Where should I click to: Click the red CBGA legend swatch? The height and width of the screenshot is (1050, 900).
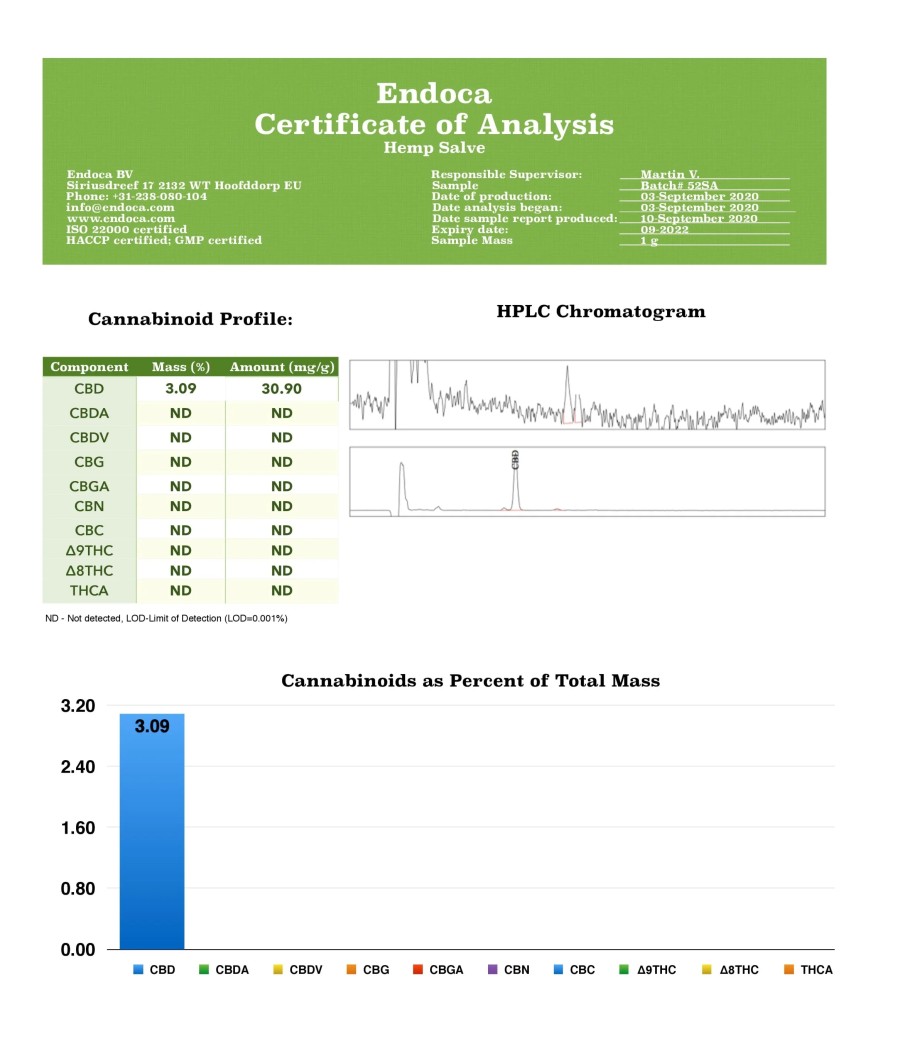418,970
